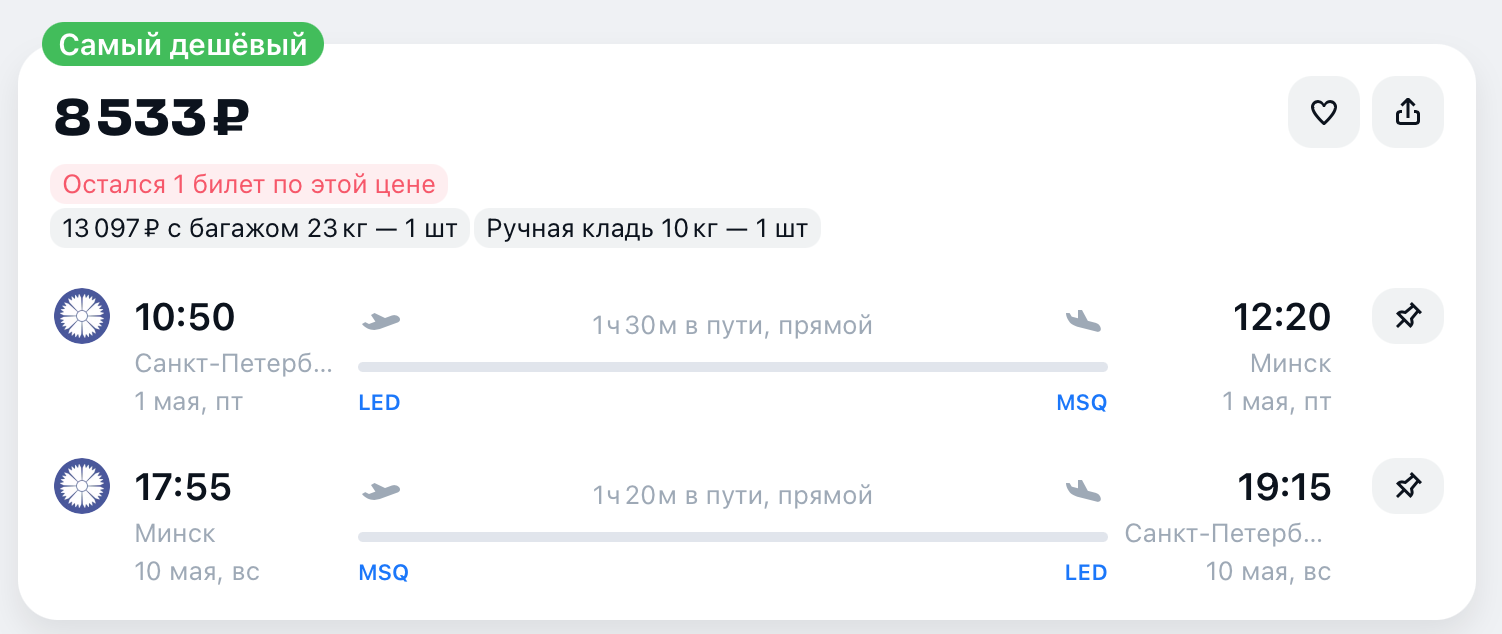Add the ticket to favorites via heart
1502x634 pixels.
(x=1323, y=111)
